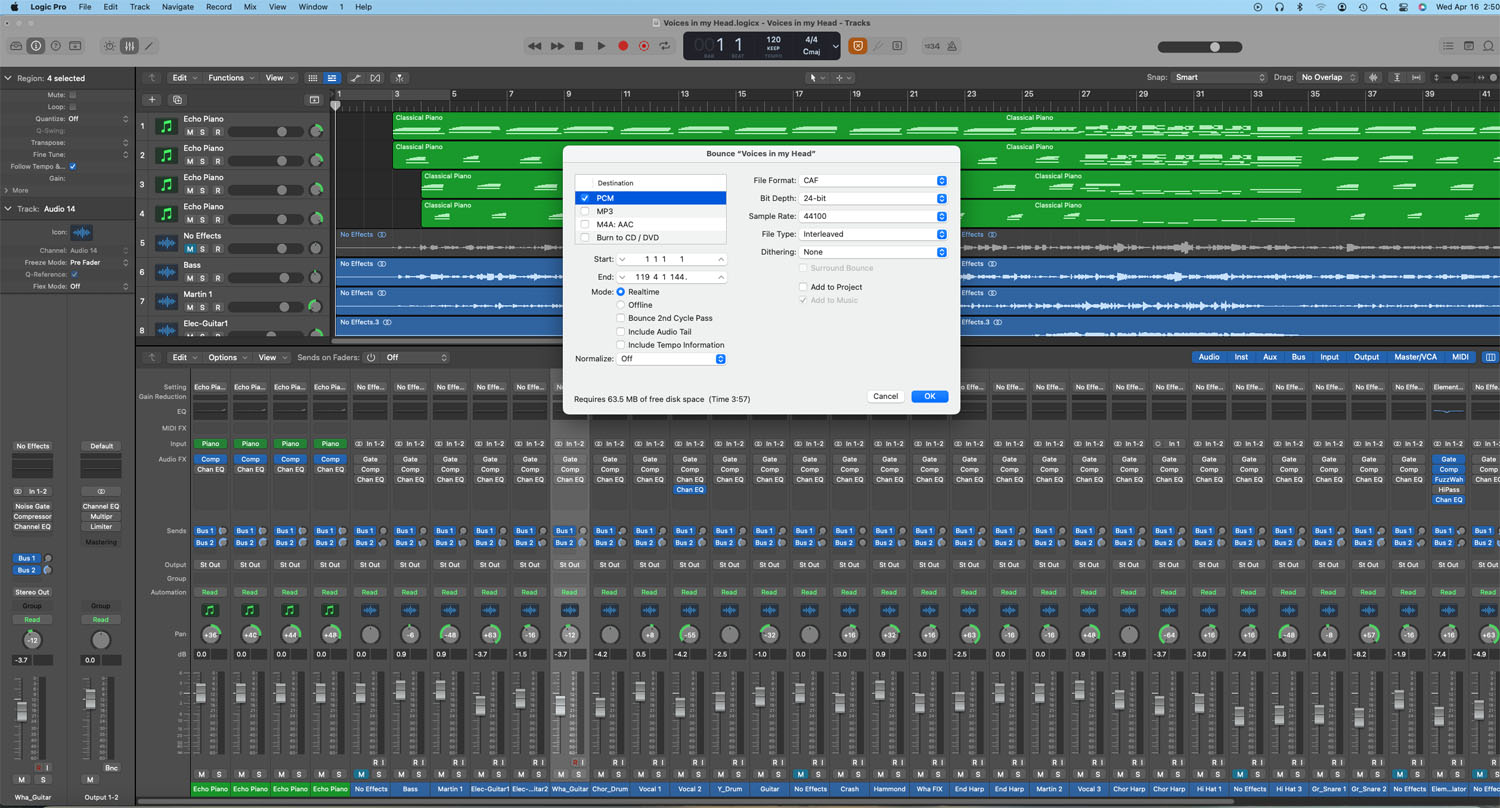Click the Record button in transport
Viewport: 1500px width, 808px height.
coord(623,46)
